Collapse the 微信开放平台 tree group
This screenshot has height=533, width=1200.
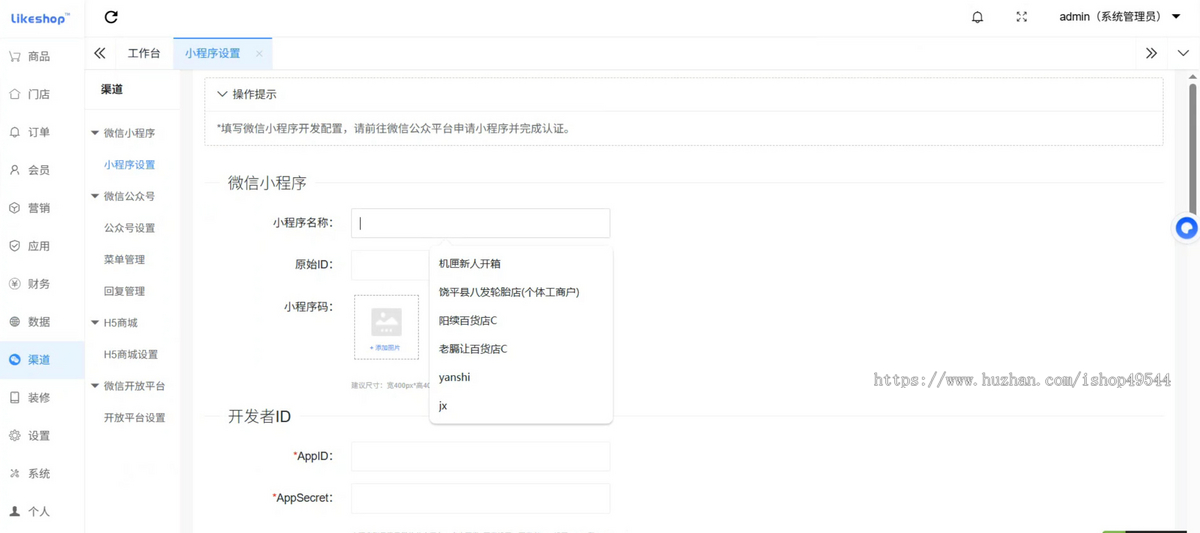click(x=95, y=386)
